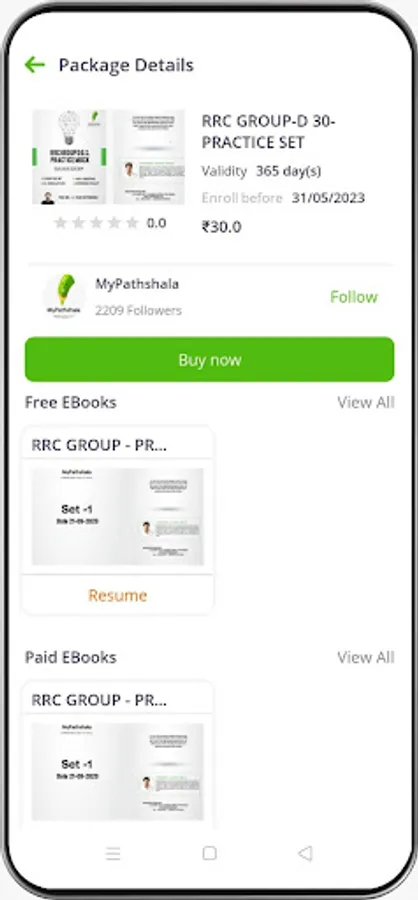The image size is (418, 900).
Task: Tap the Android home square icon
Action: [210, 854]
